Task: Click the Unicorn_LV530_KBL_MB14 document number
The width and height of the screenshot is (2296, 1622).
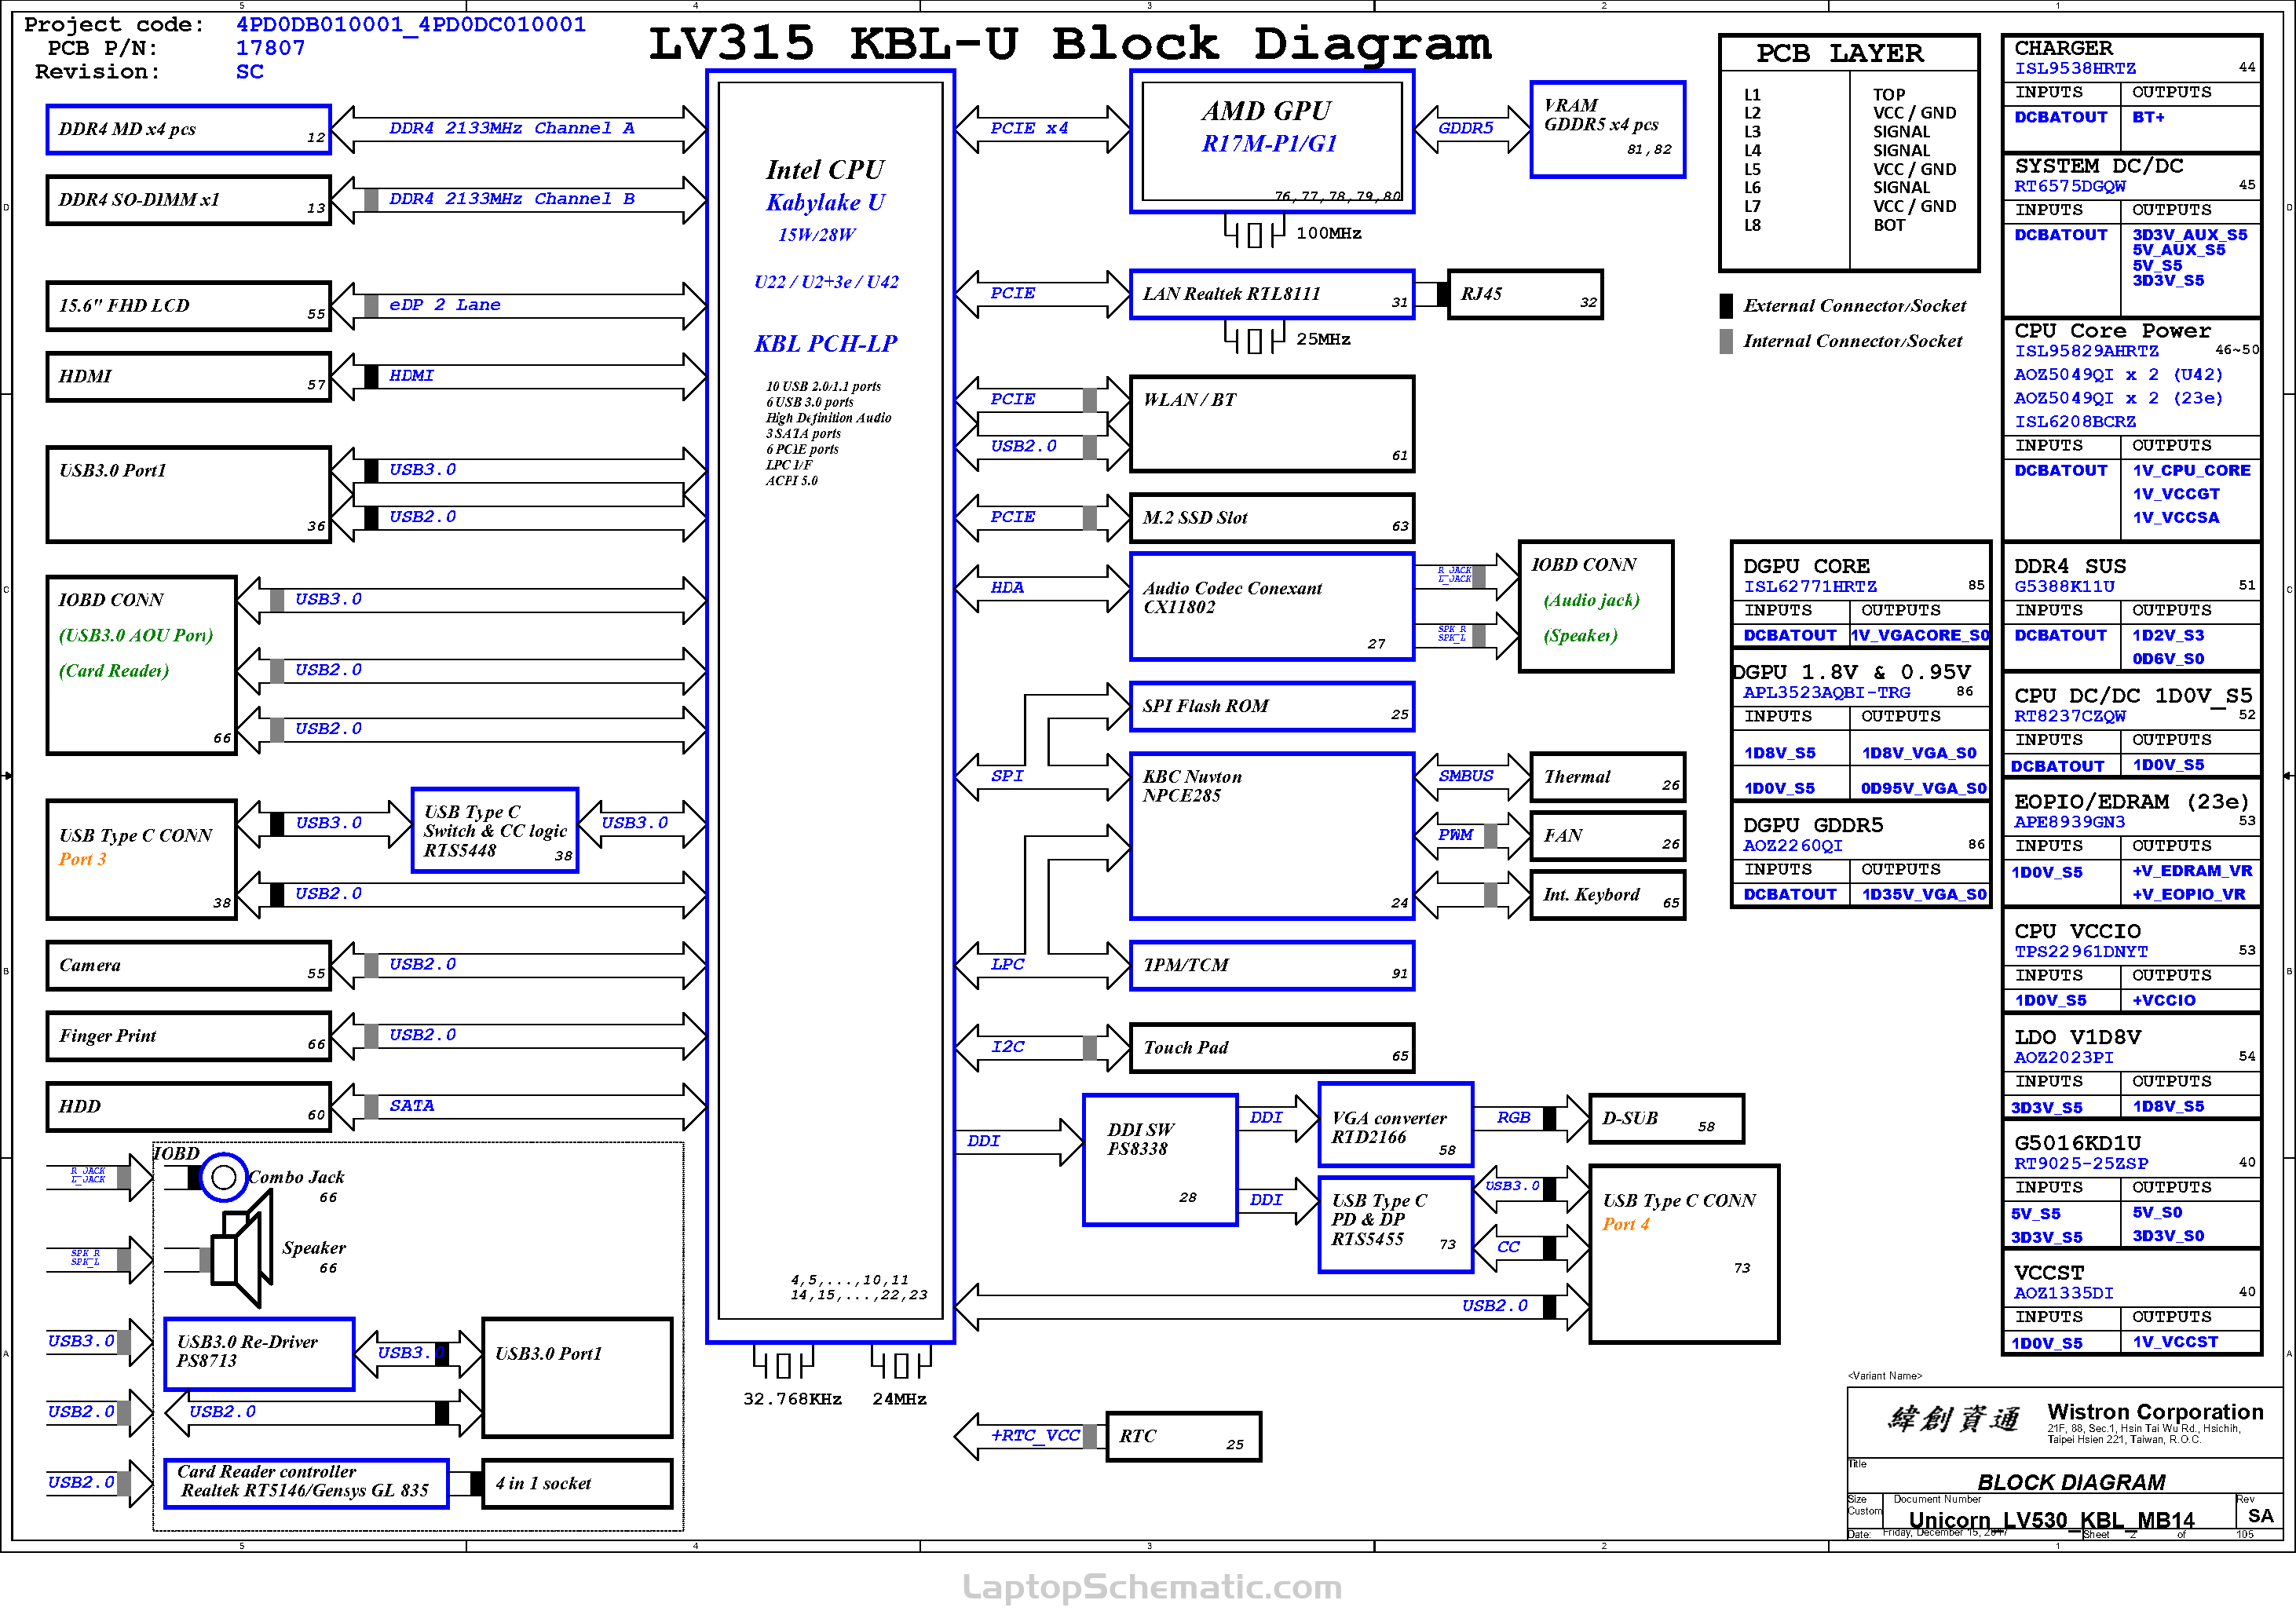Action: click(2051, 1521)
